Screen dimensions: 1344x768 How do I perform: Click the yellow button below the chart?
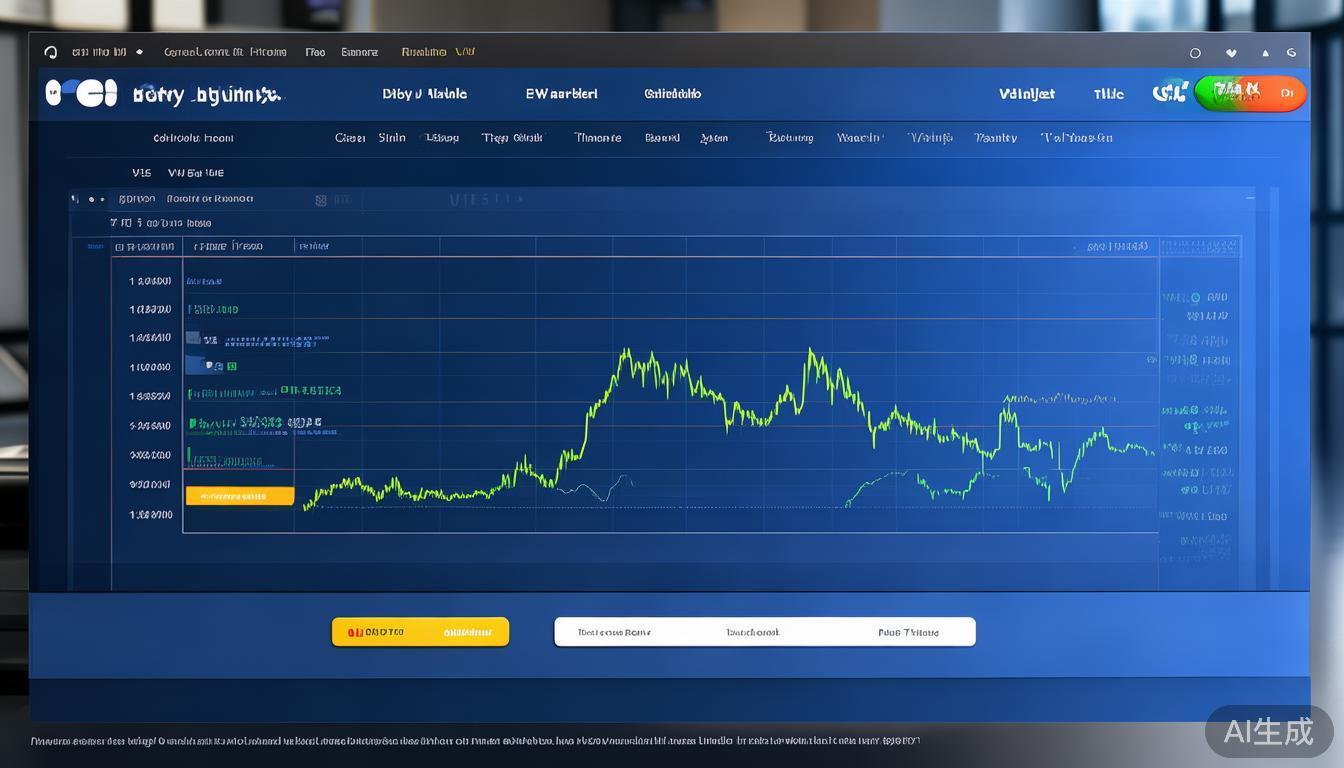420,632
